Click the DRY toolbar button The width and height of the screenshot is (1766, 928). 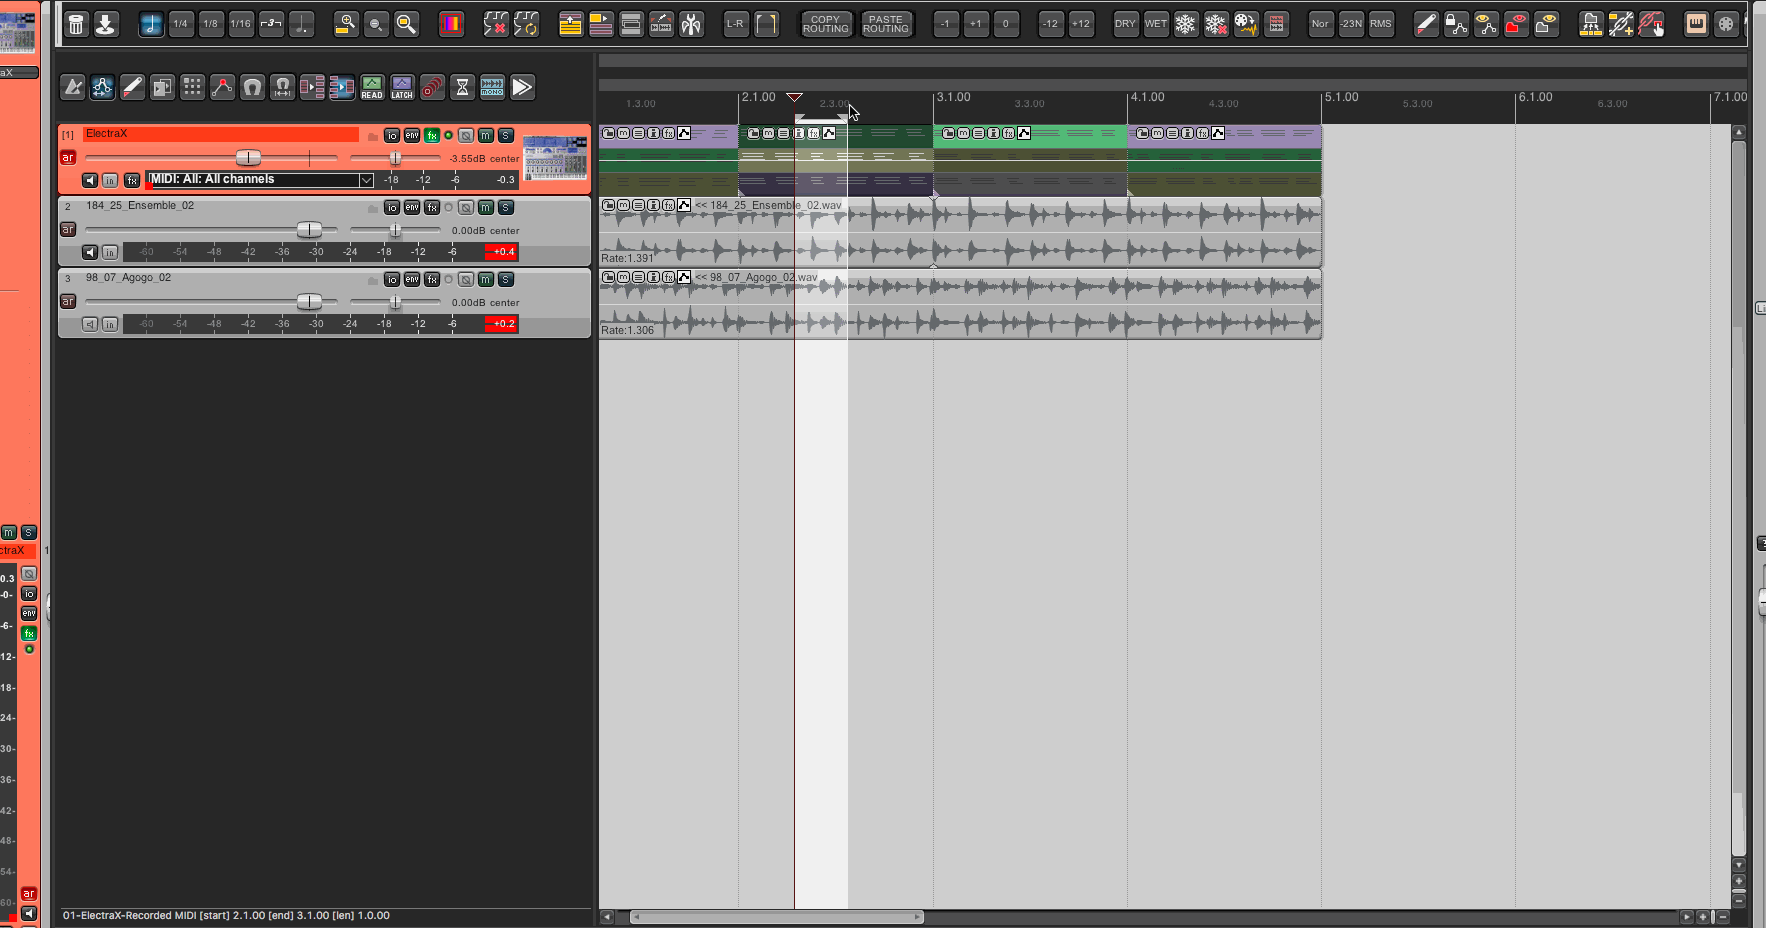(1126, 24)
